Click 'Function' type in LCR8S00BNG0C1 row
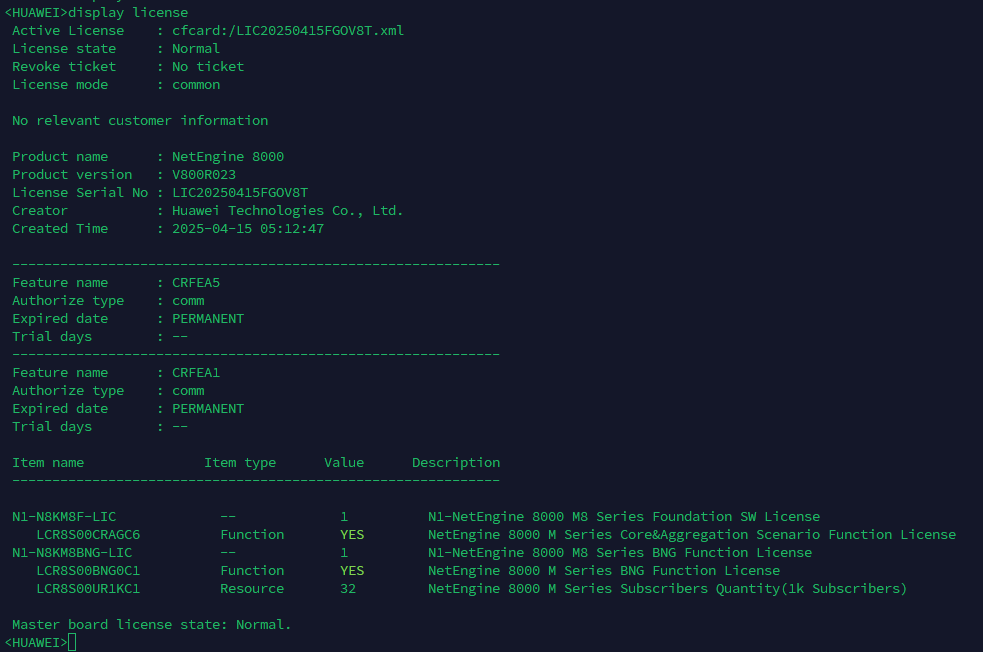The image size is (983, 652). (252, 570)
